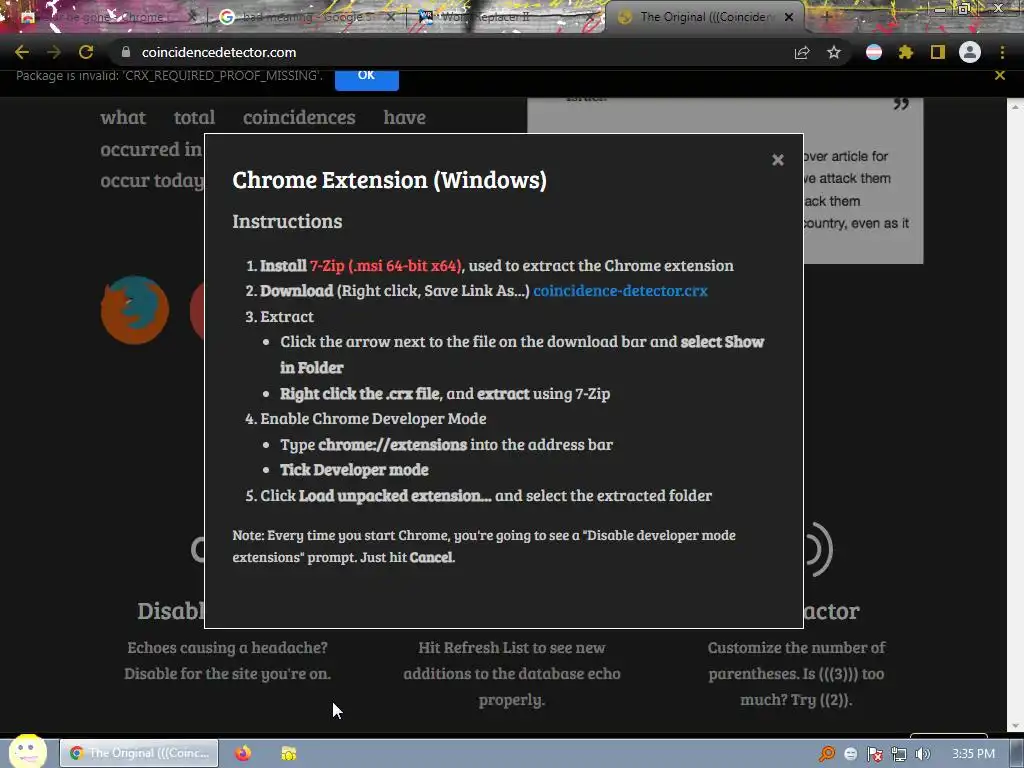Open the 7-Zip msi 64-bit download link

pos(386,266)
